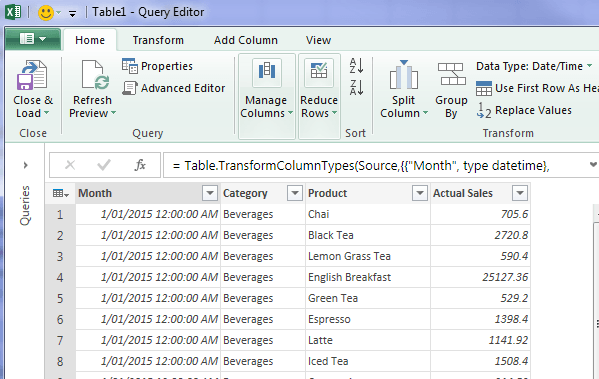Image resolution: width=599 pixels, height=379 pixels.
Task: Click the Iced Tea product cell
Action: point(367,361)
